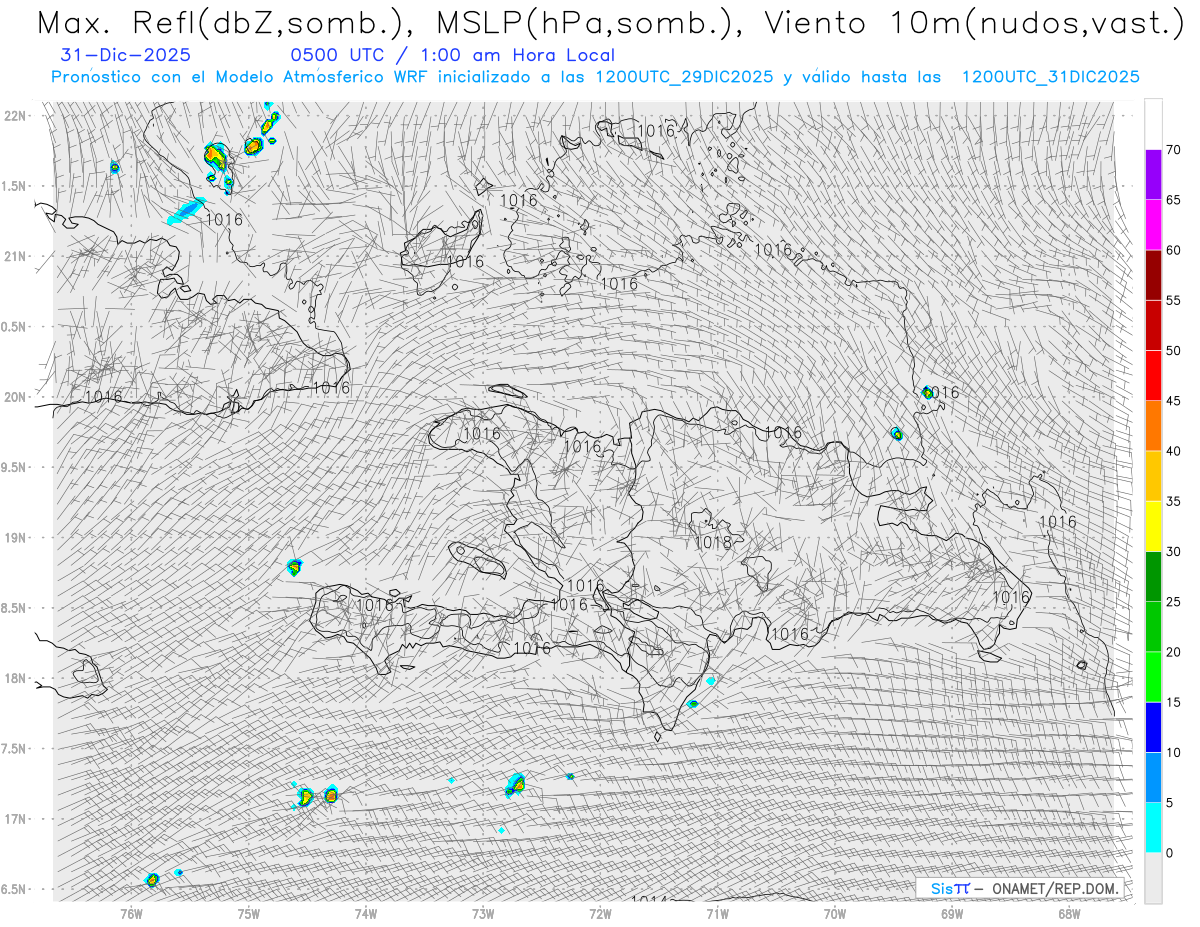Click the latitude label '8.5N'

tap(15, 608)
